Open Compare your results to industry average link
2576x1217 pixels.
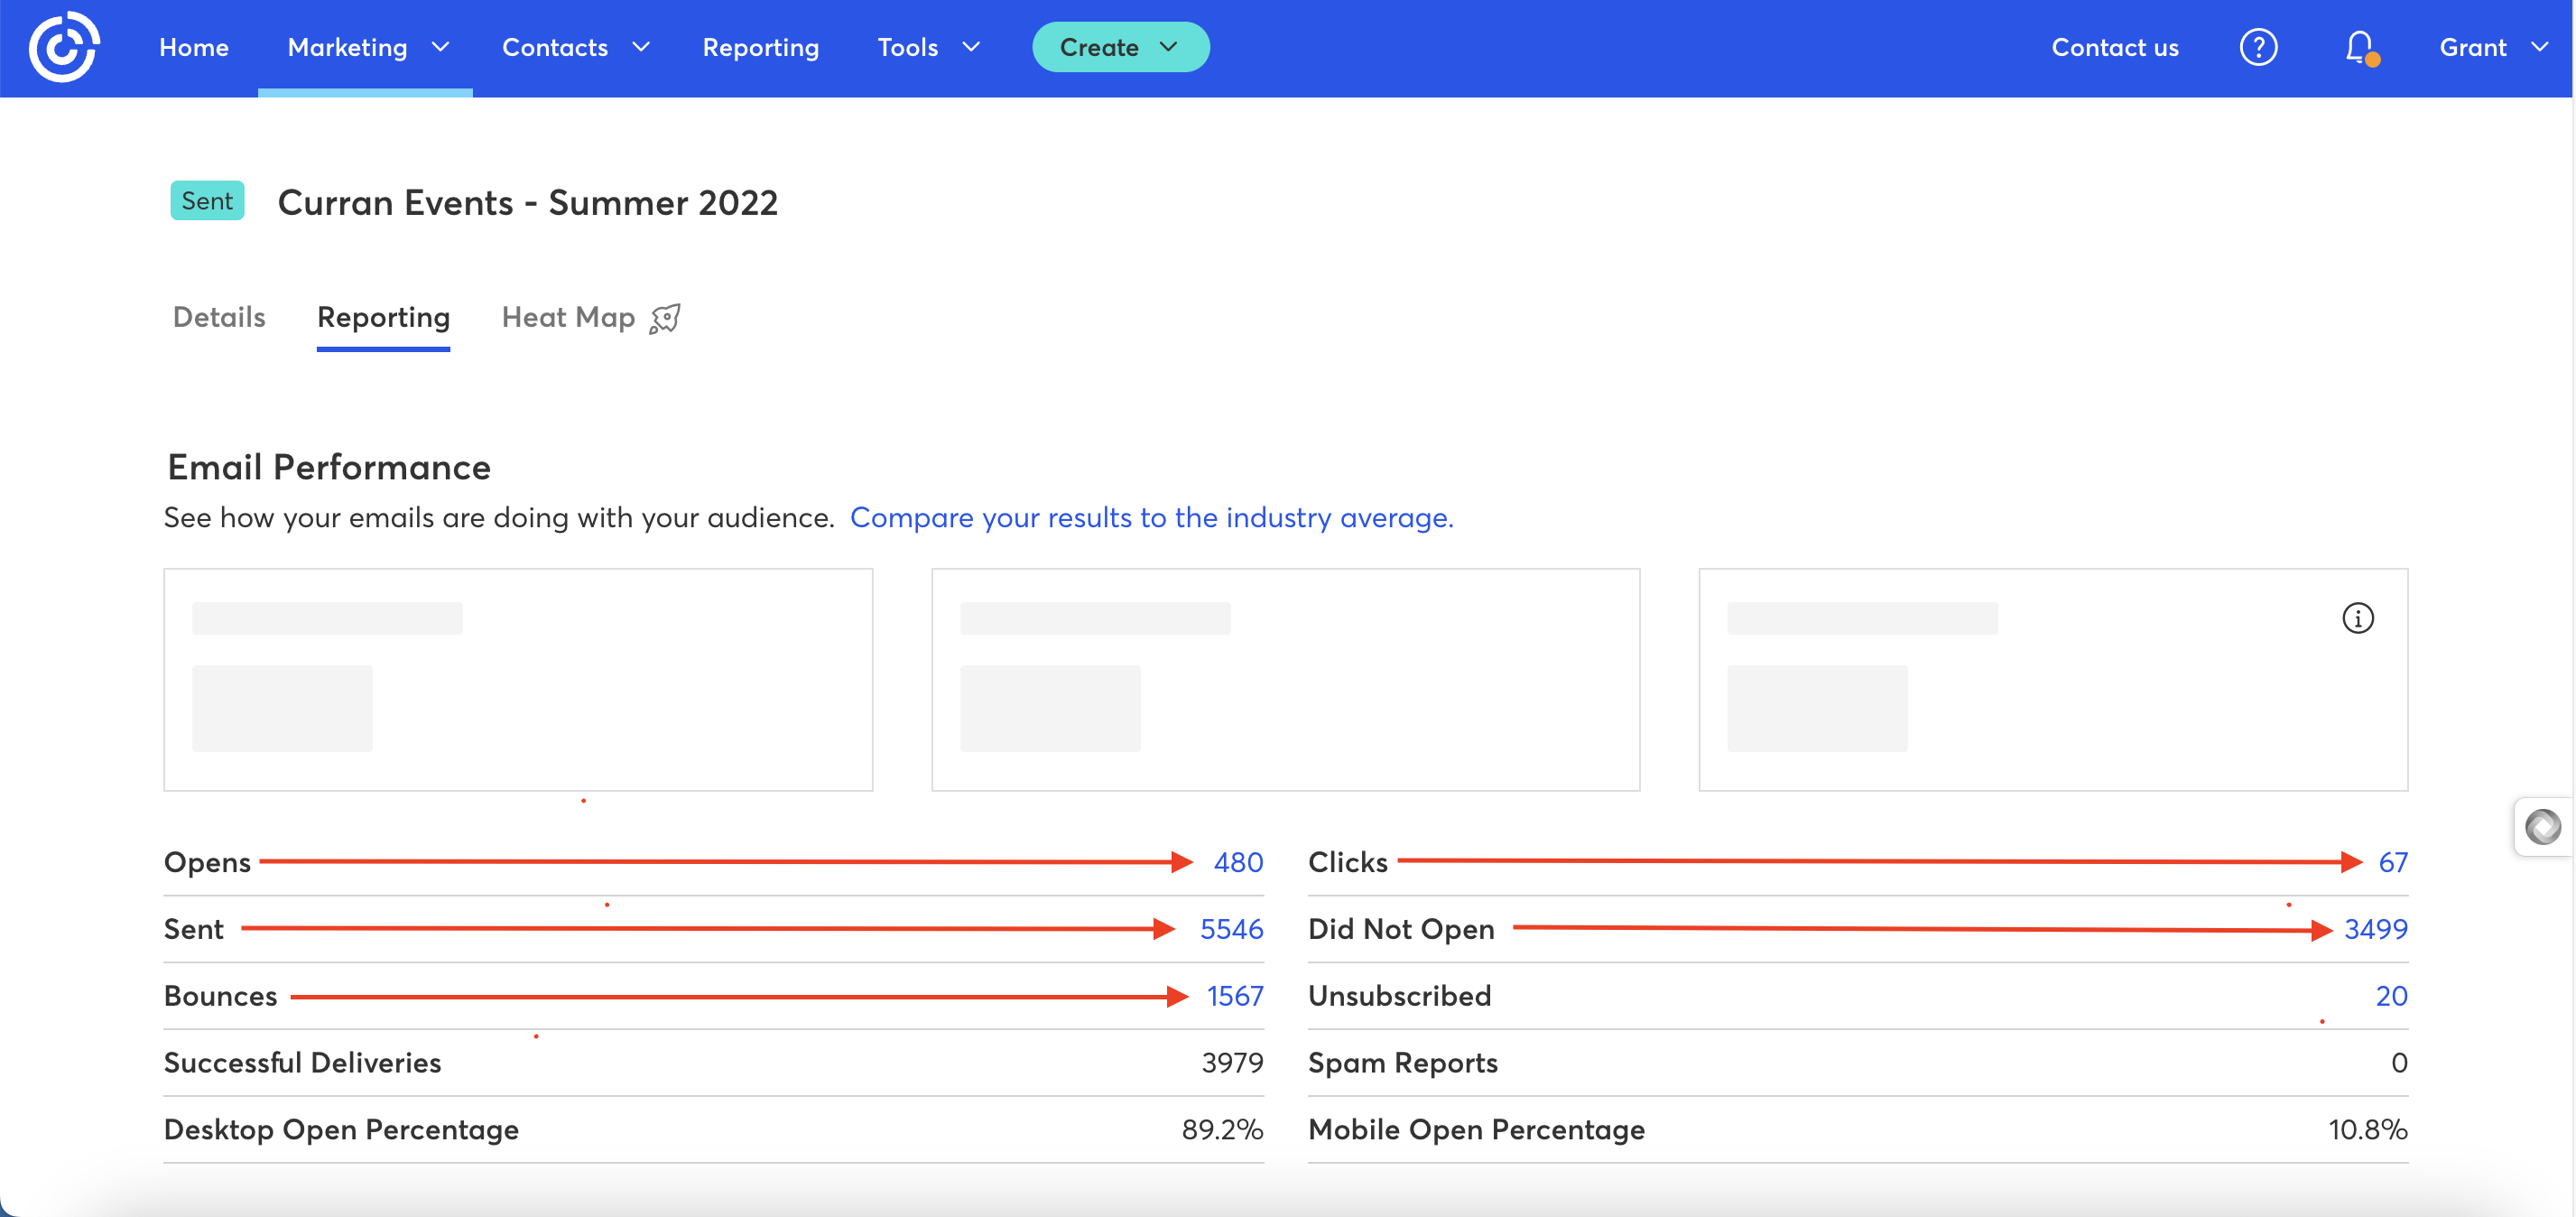click(x=1151, y=517)
